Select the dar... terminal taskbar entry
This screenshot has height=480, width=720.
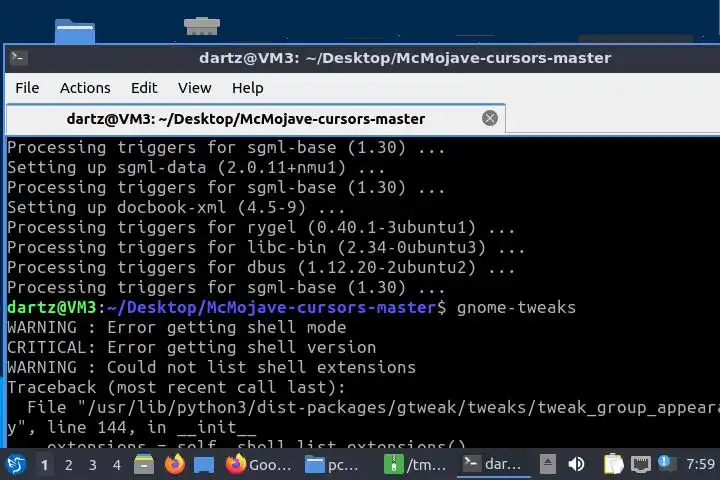click(492, 464)
